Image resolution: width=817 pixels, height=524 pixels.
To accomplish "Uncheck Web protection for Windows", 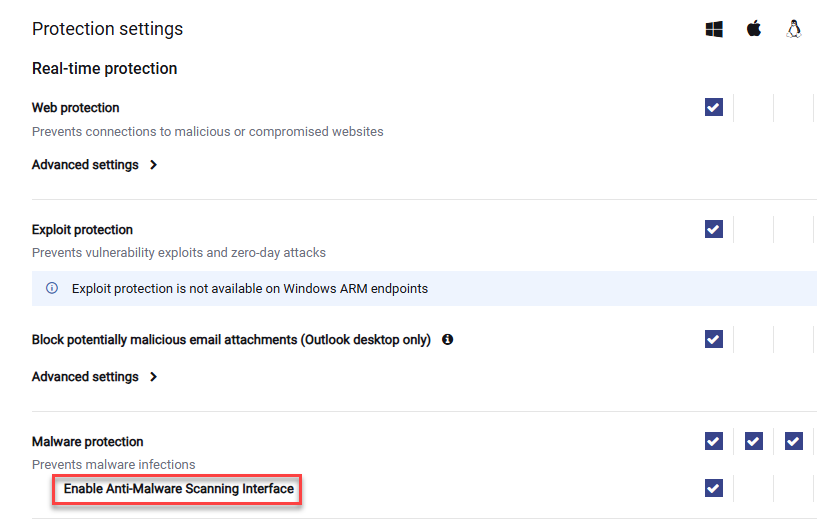I will (x=714, y=107).
